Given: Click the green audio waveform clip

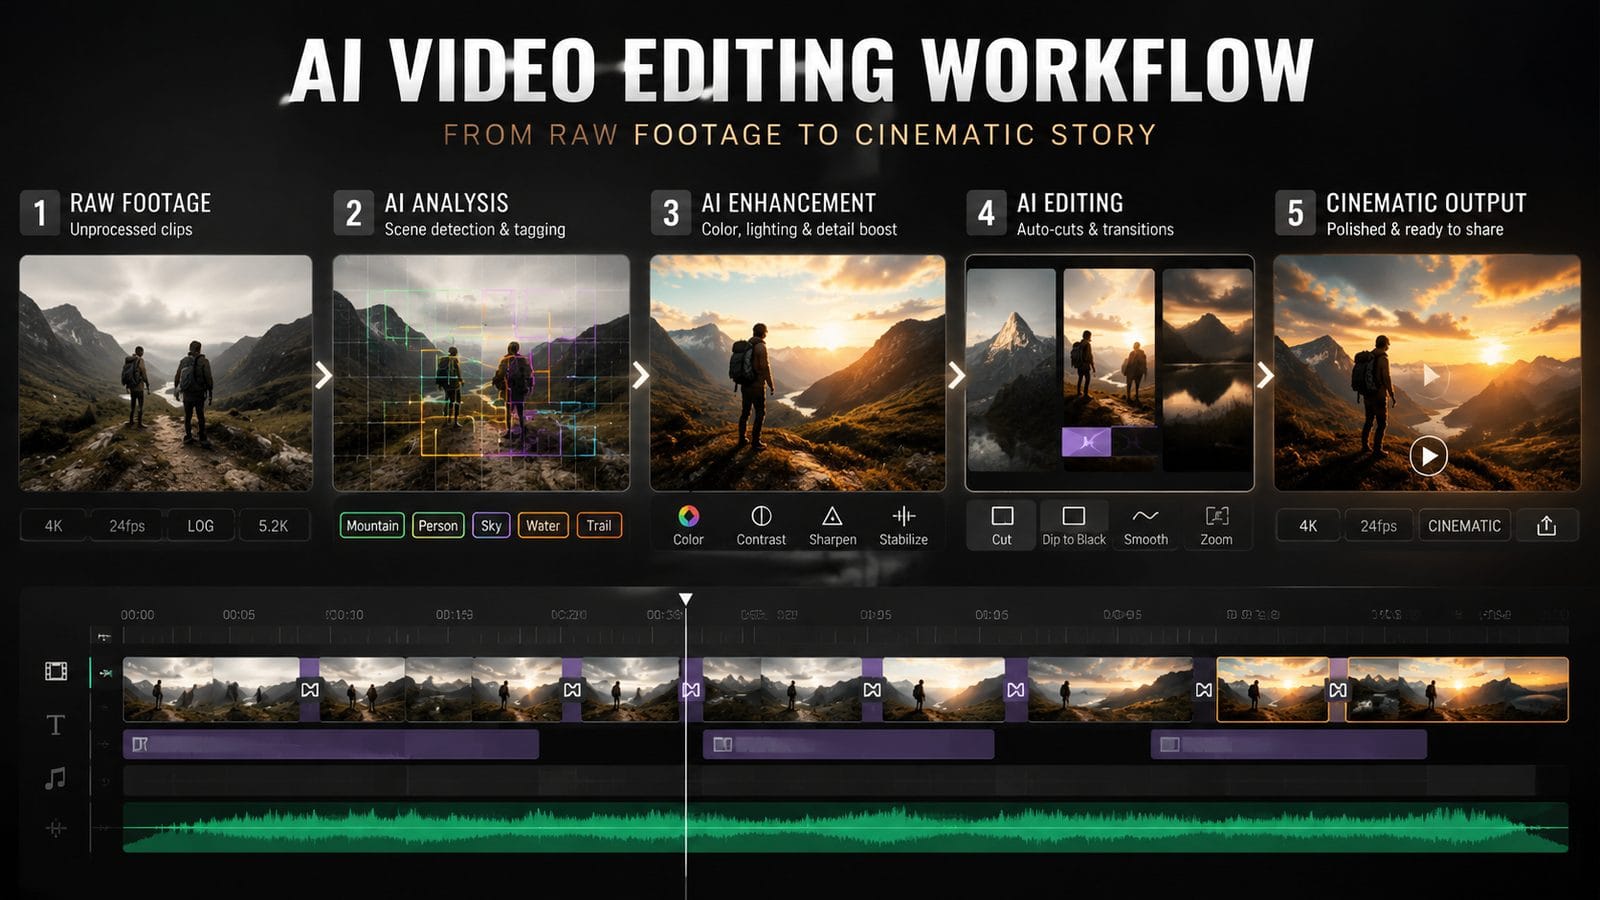Looking at the screenshot, I should (x=845, y=828).
